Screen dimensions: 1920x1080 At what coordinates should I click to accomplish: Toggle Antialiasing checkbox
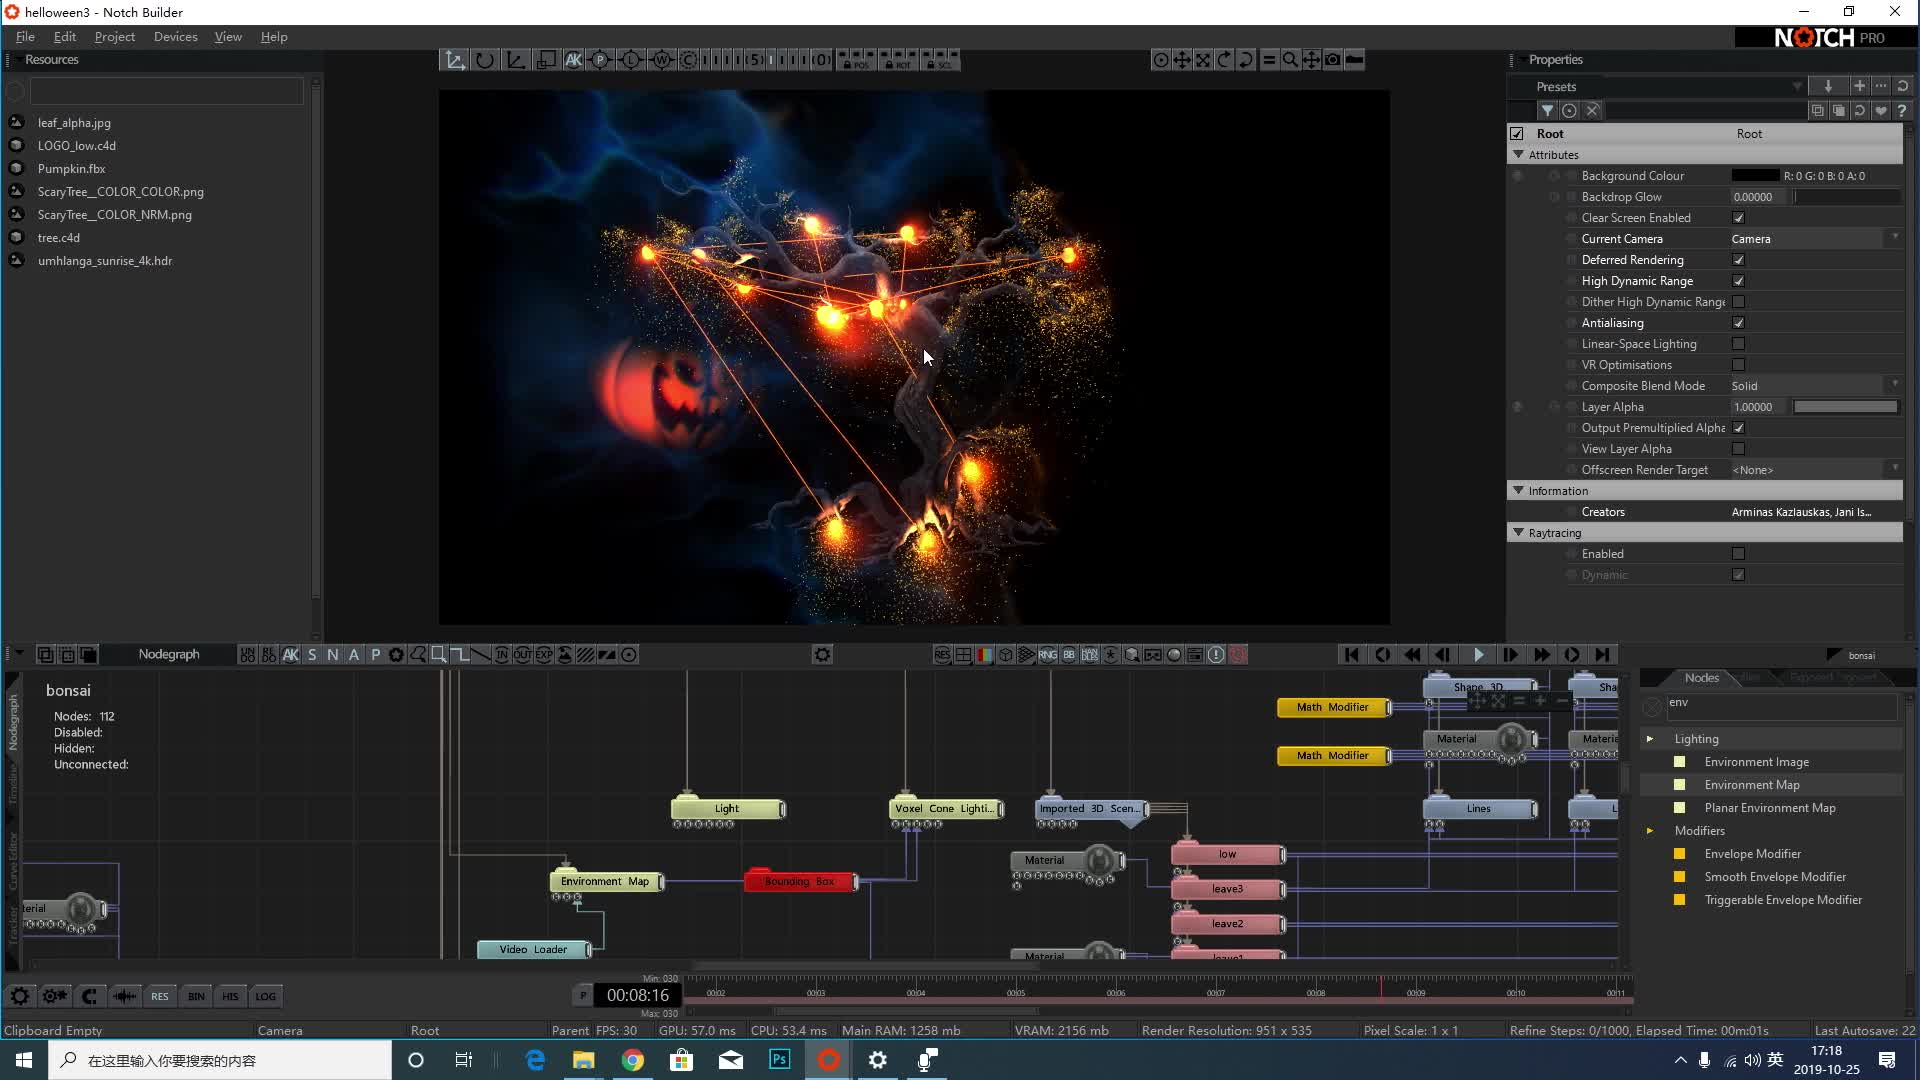[1738, 323]
